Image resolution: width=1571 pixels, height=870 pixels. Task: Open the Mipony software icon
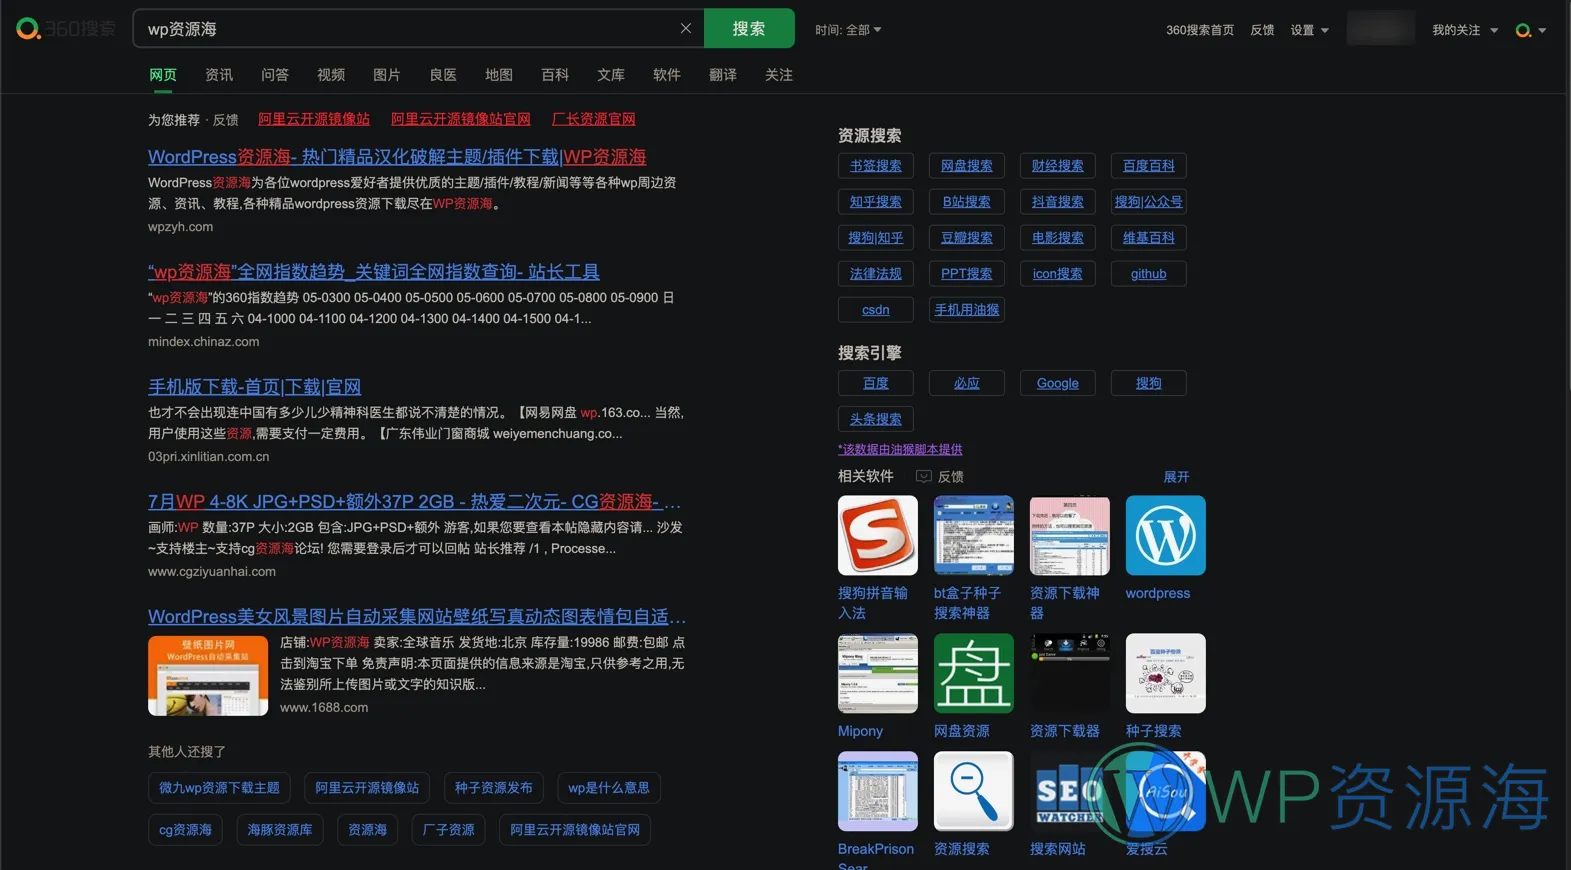[877, 673]
